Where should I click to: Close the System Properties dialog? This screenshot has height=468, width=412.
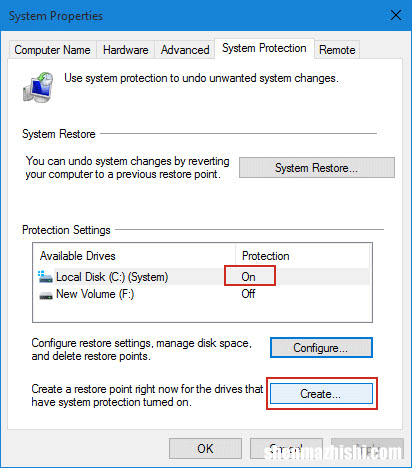click(396, 15)
